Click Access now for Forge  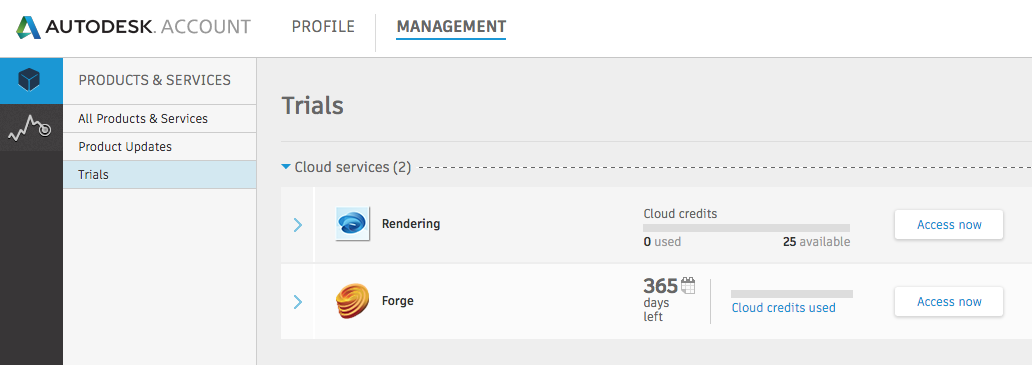click(948, 302)
